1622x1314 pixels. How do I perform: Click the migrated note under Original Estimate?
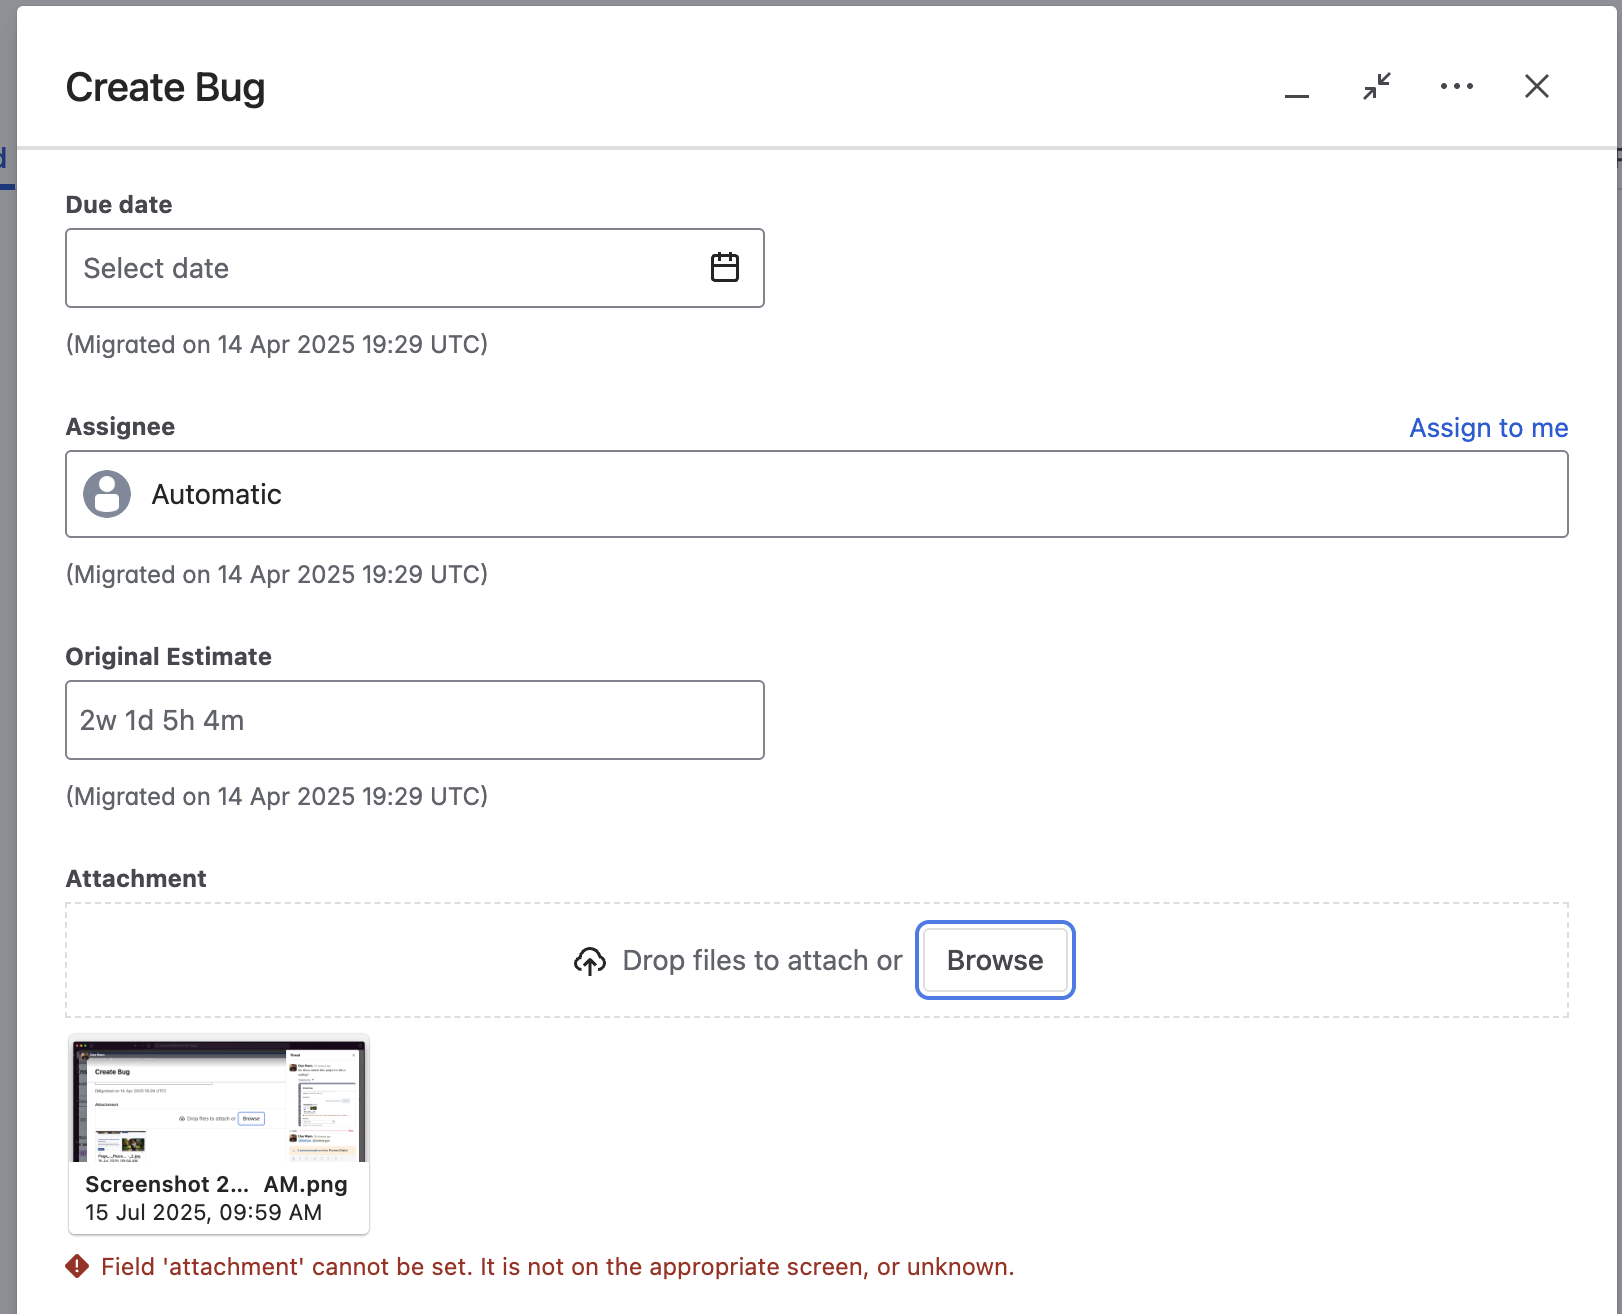277,796
